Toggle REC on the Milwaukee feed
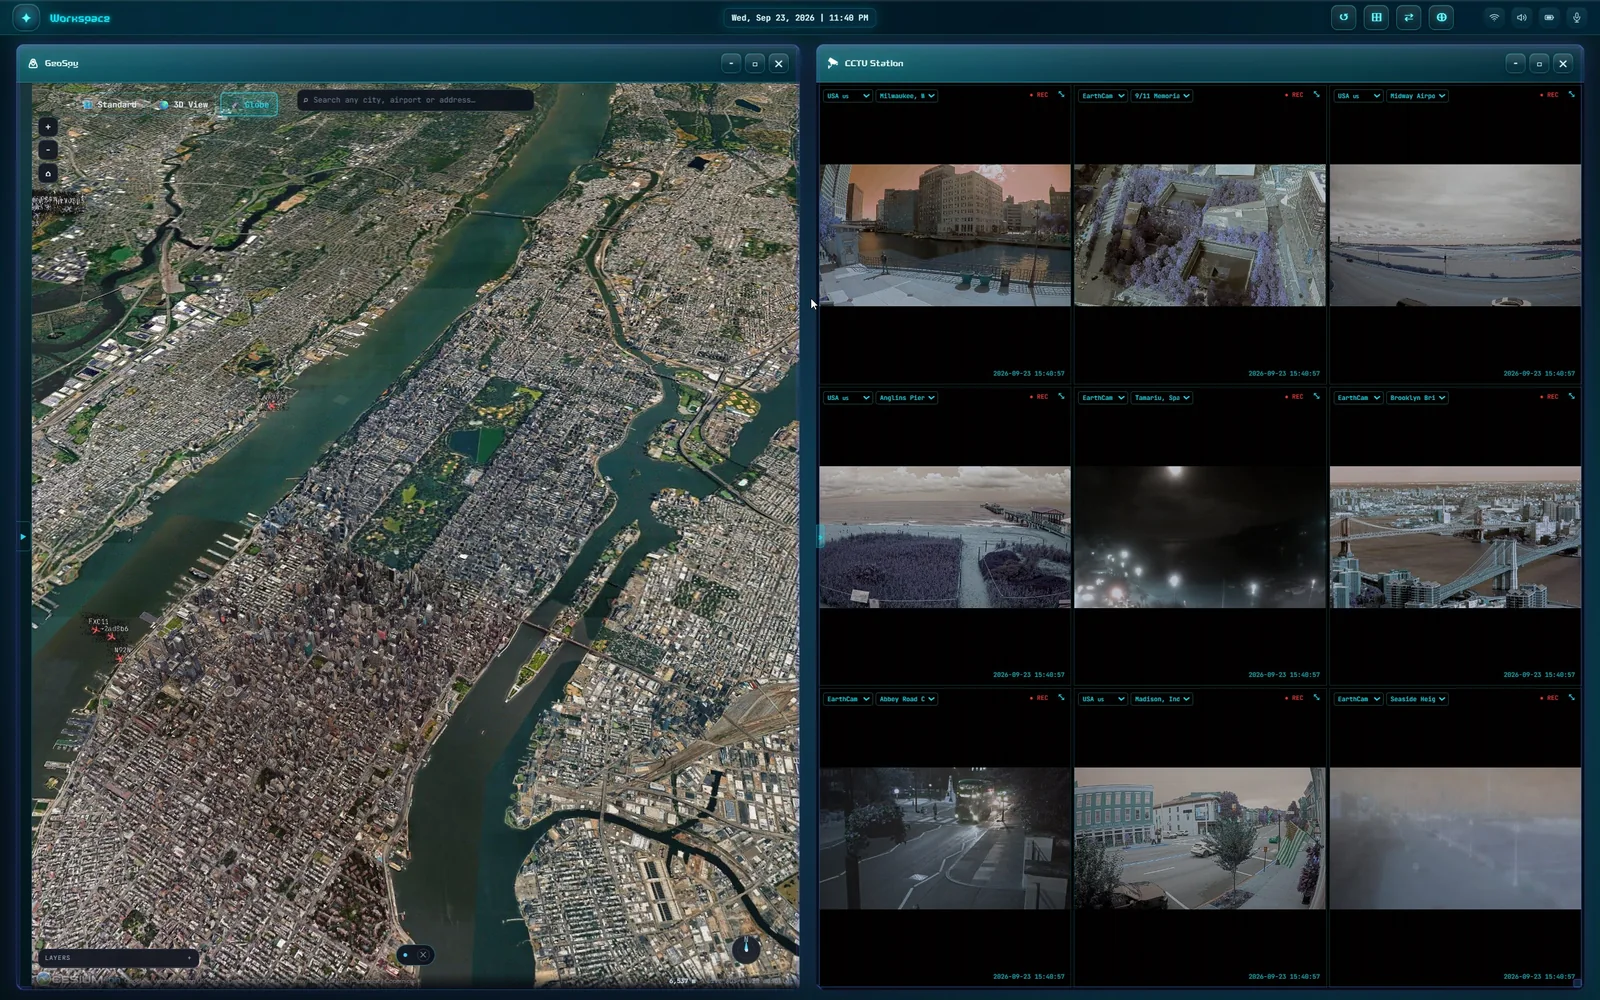Image resolution: width=1600 pixels, height=1000 pixels. [x=1039, y=95]
